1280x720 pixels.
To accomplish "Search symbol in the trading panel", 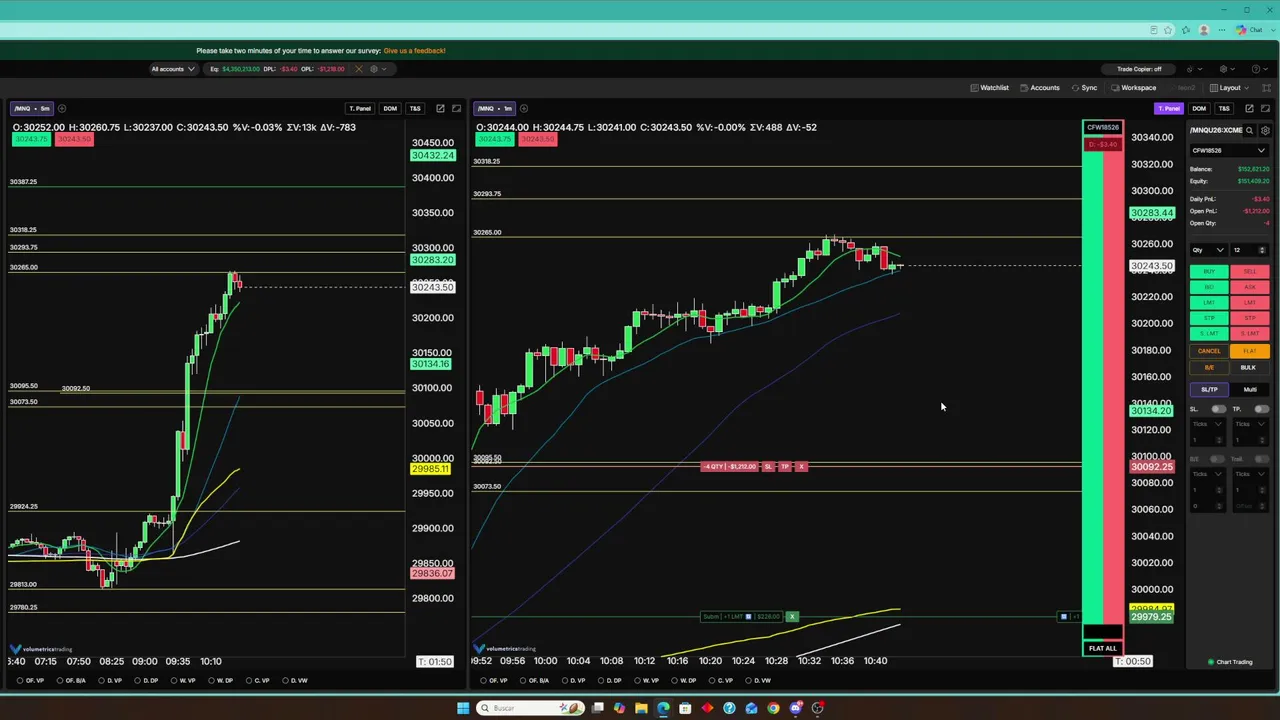I will (x=1249, y=130).
